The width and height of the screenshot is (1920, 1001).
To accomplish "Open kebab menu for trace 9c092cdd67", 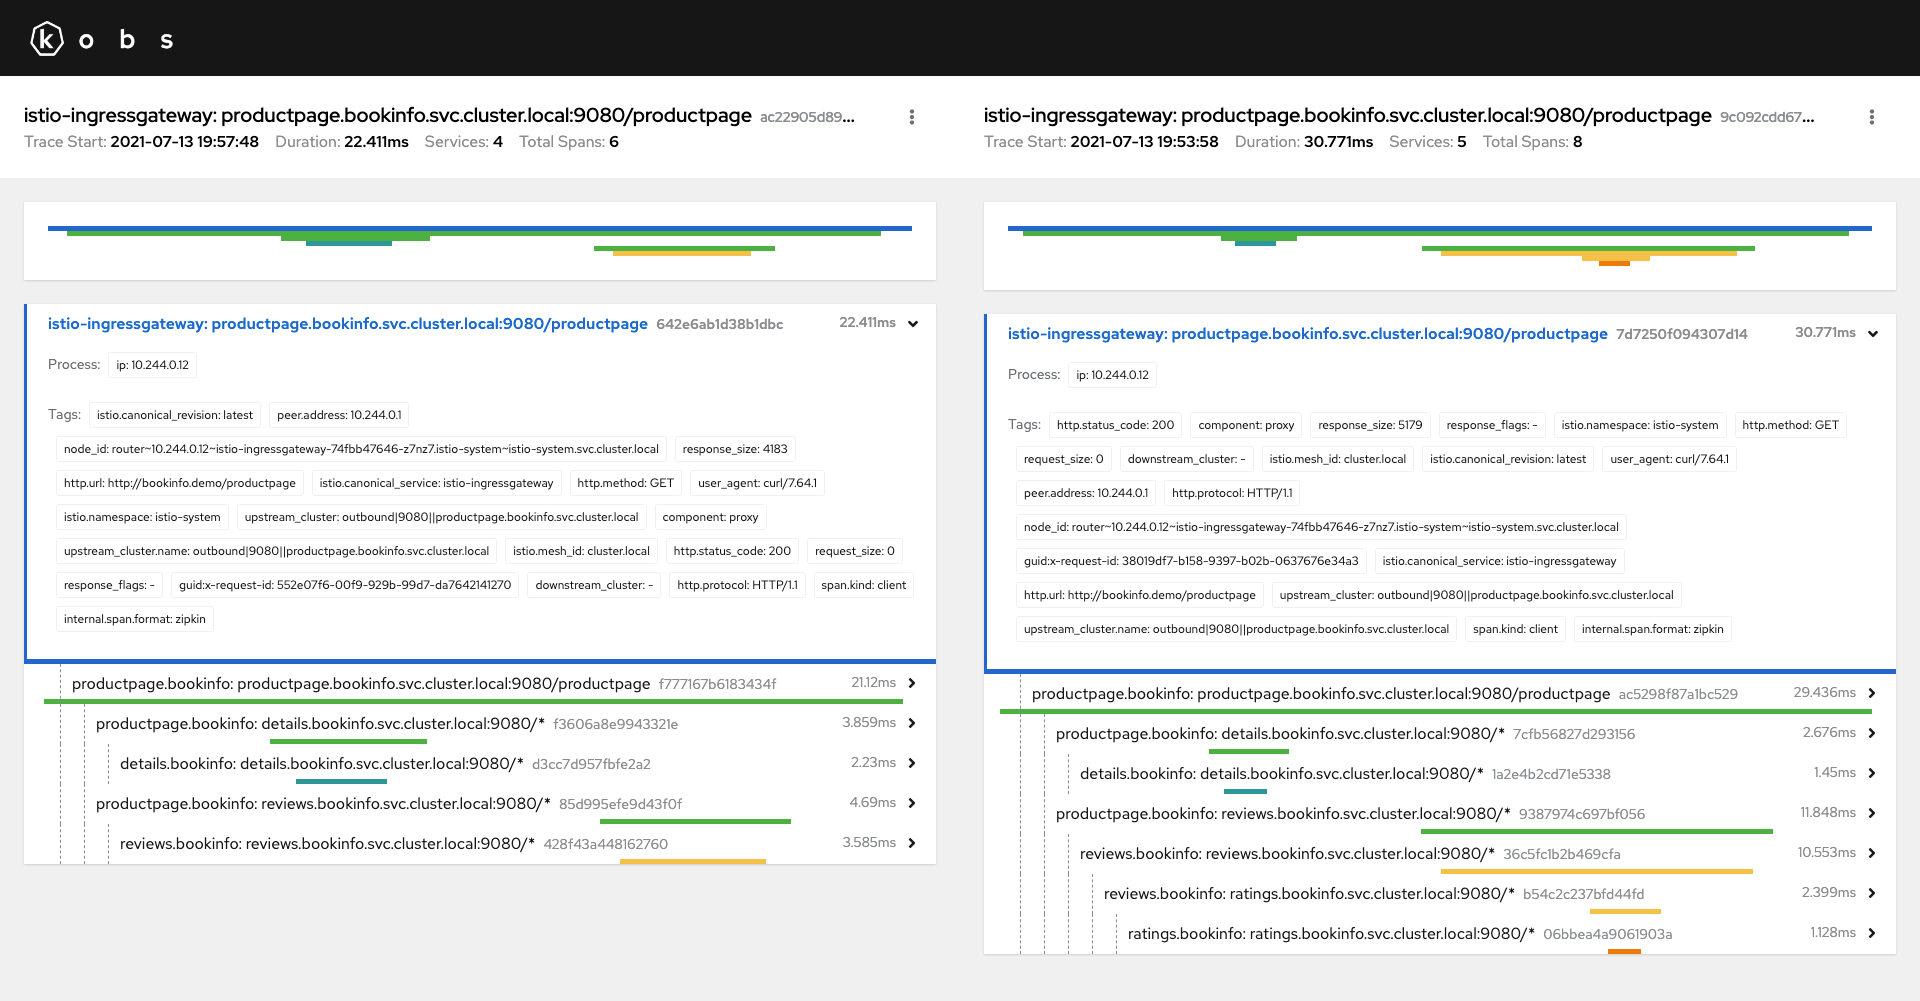I will (x=1871, y=117).
